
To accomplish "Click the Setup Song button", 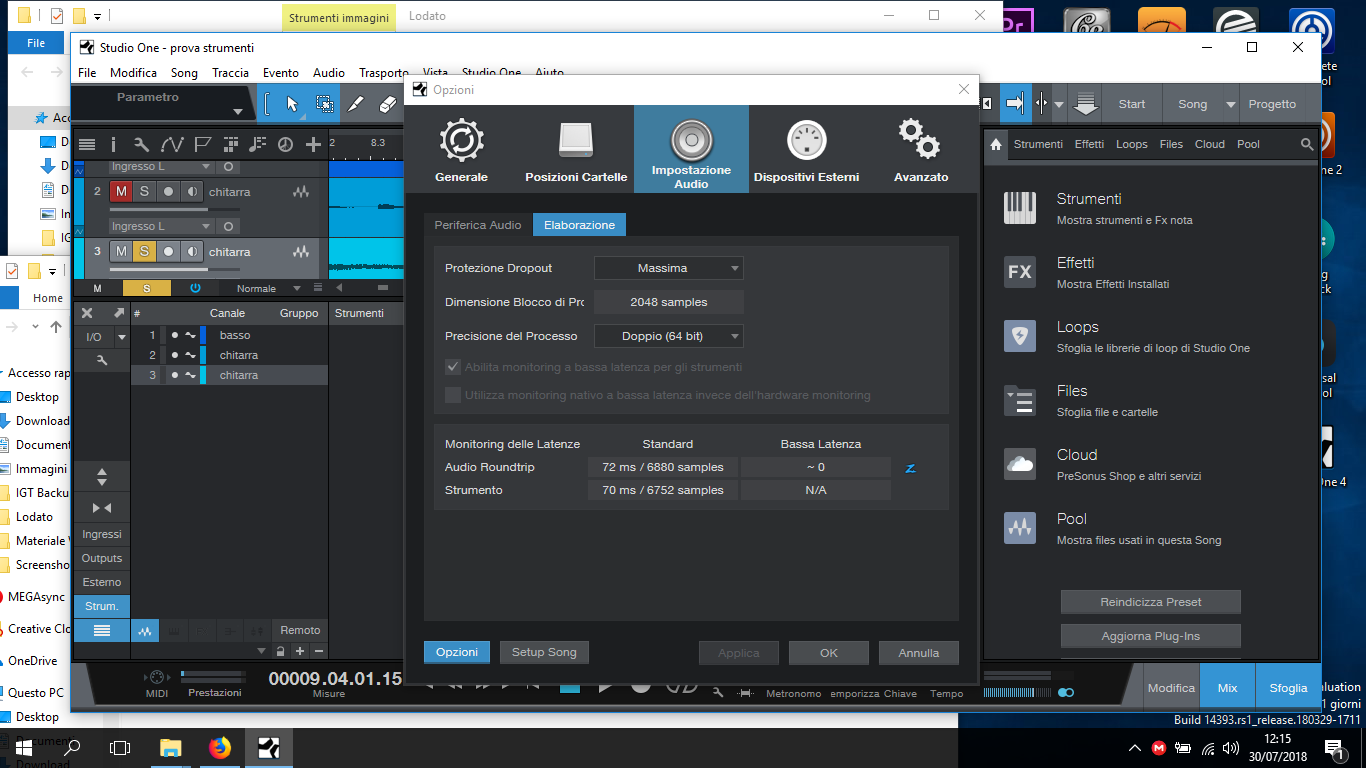I will [544, 653].
